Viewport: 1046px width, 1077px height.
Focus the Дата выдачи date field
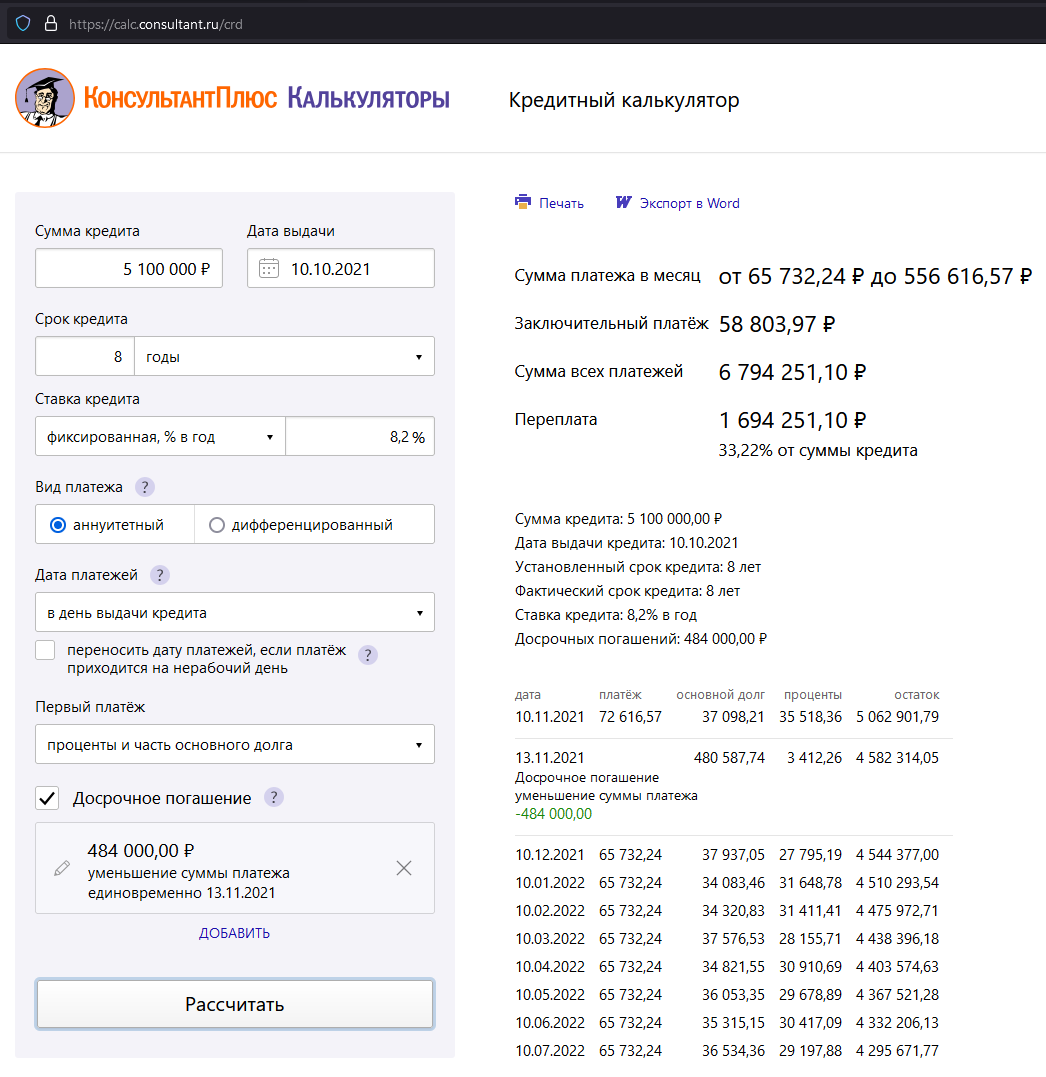click(x=341, y=268)
